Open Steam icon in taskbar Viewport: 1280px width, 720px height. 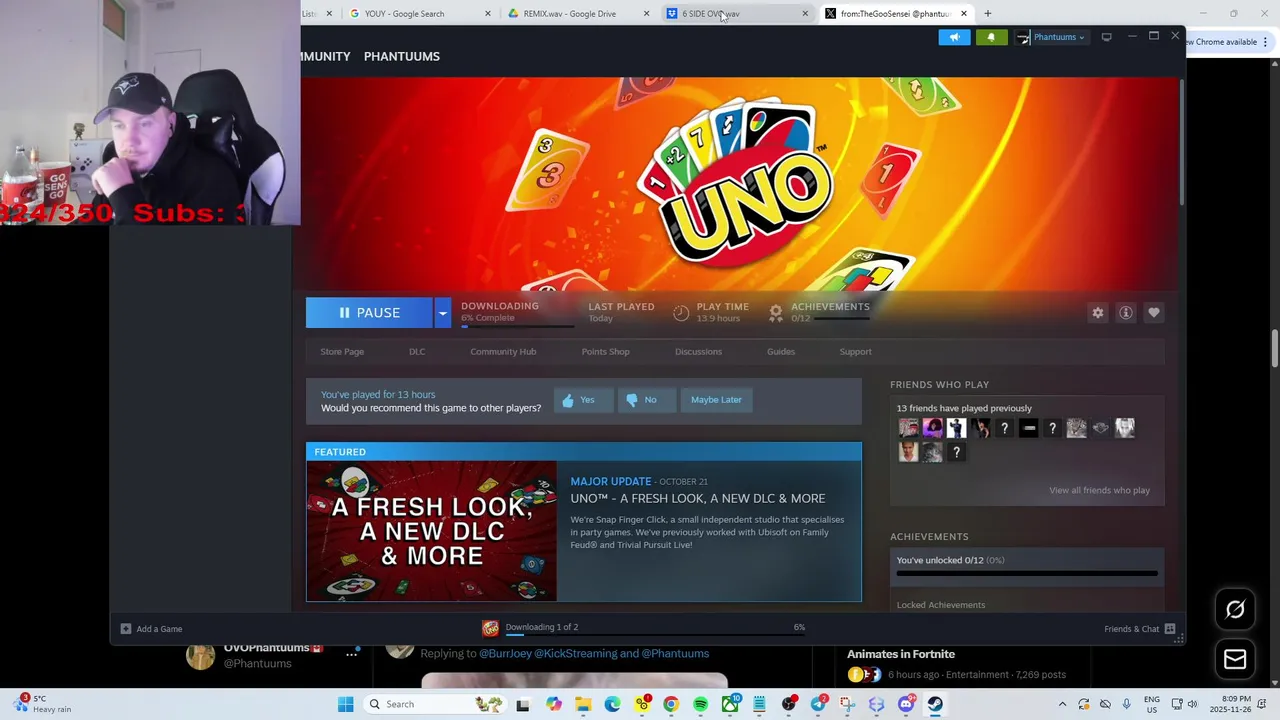point(934,704)
